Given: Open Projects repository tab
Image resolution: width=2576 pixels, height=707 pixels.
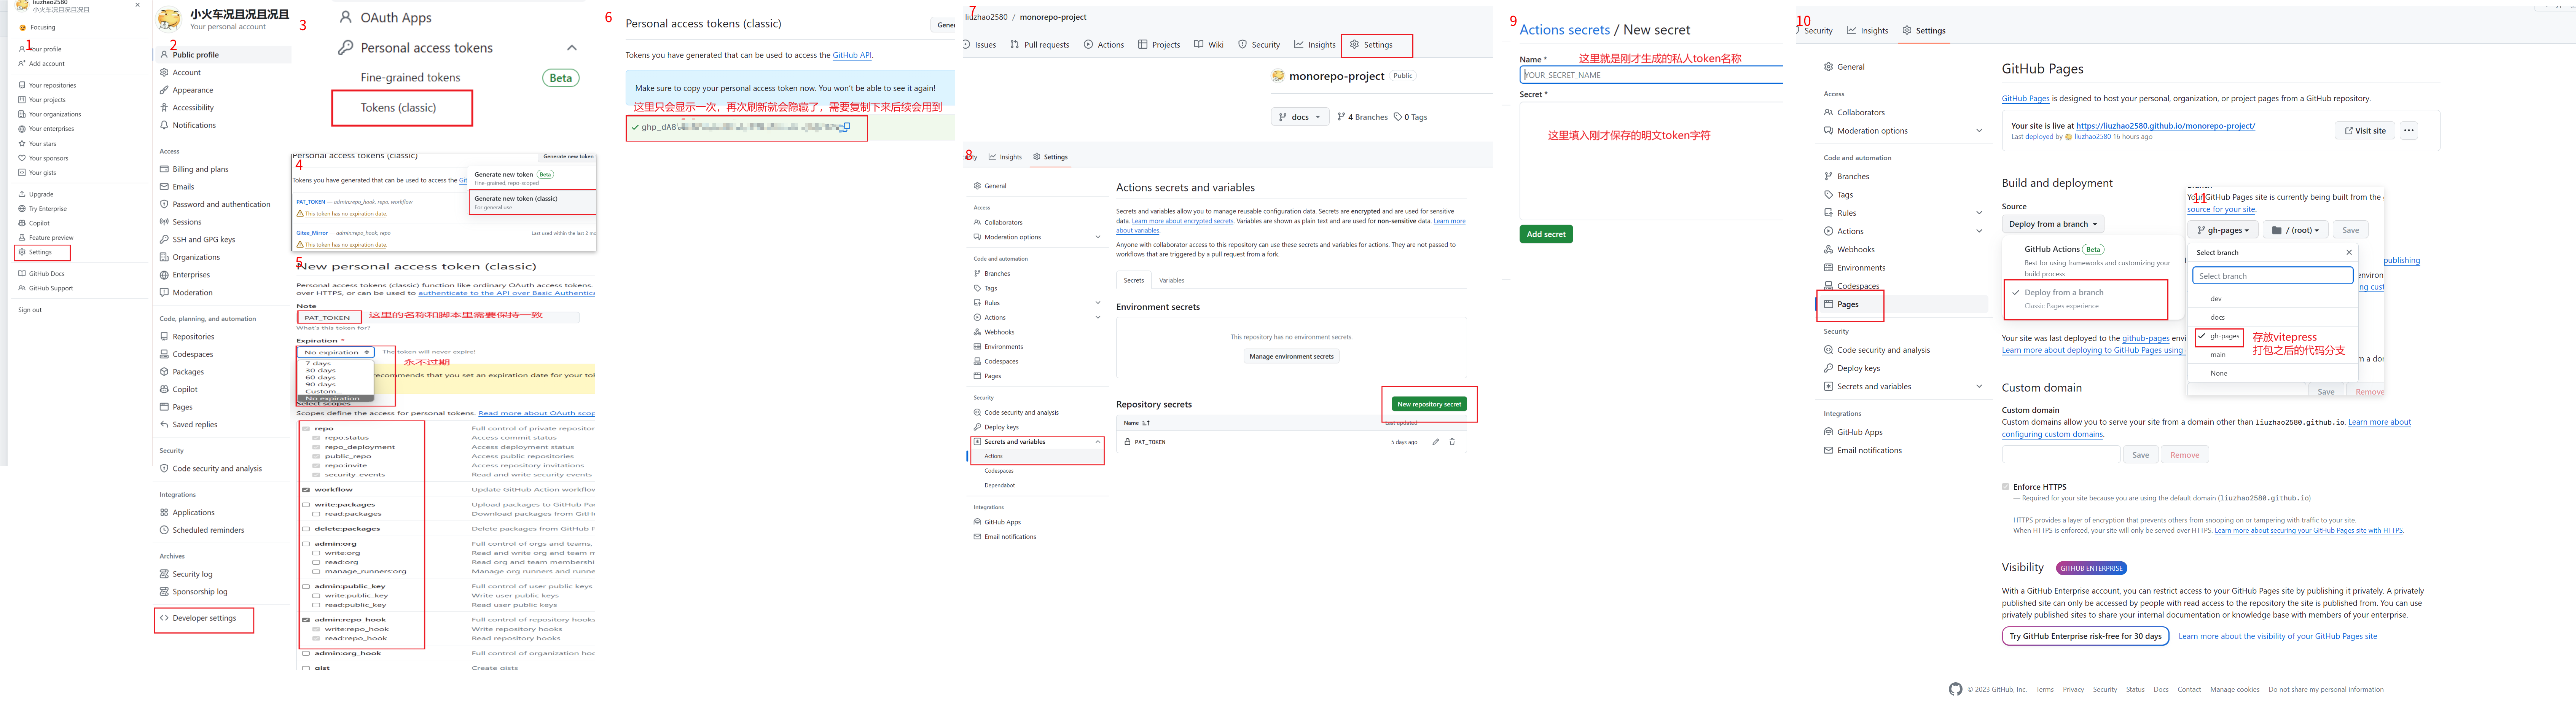Looking at the screenshot, I should [1159, 45].
